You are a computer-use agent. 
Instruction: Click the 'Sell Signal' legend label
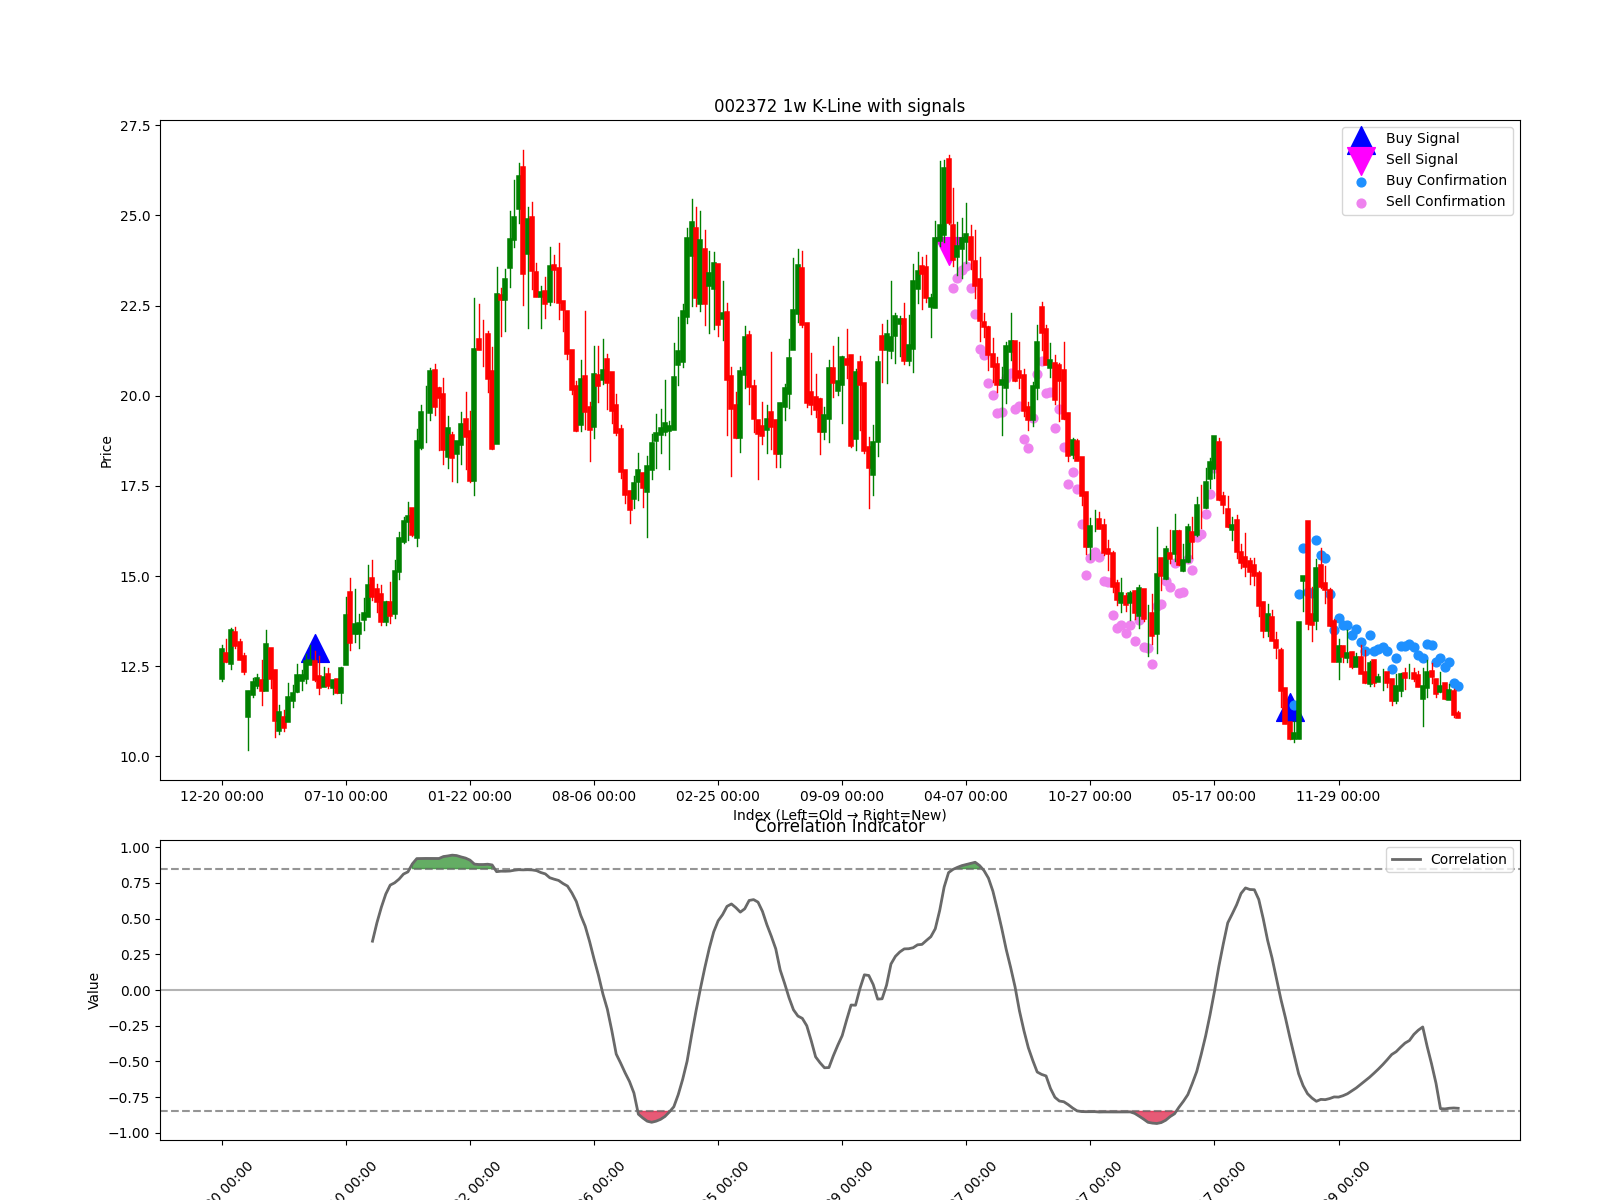coord(1421,159)
